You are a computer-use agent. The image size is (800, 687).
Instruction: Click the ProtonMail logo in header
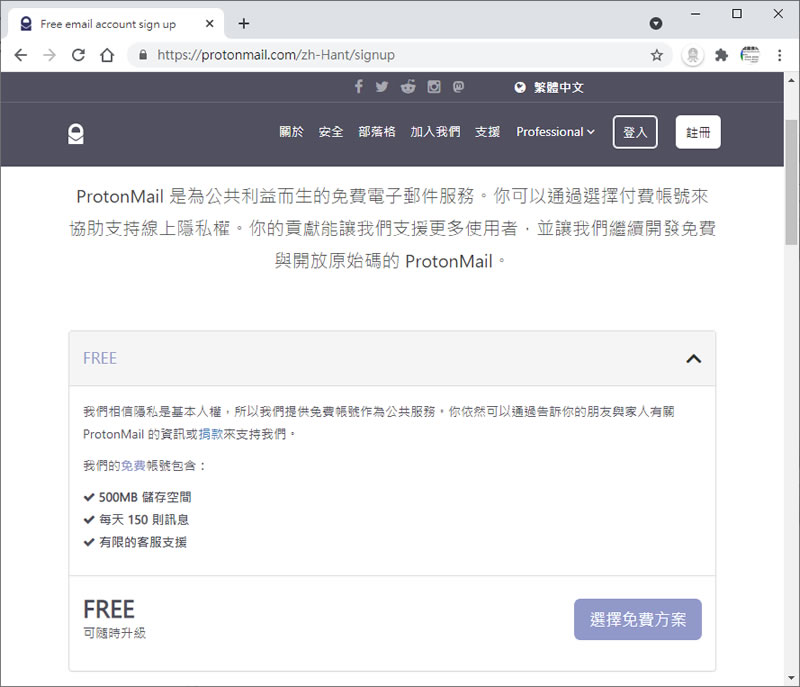[76, 134]
